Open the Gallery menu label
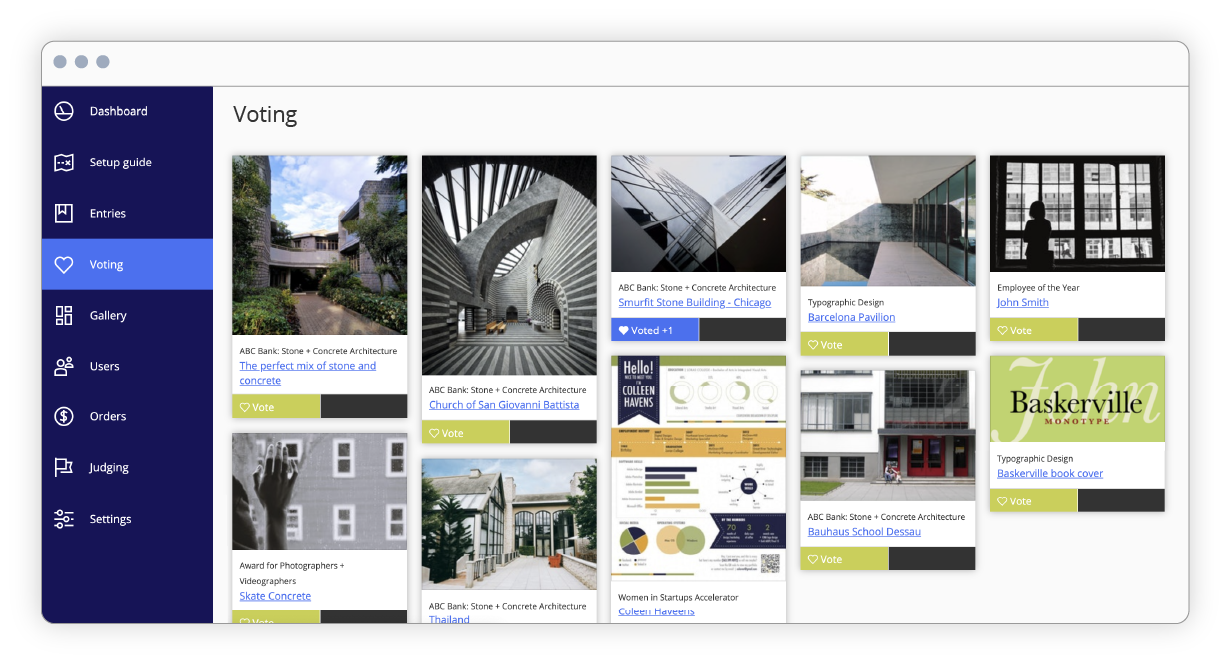The width and height of the screenshot is (1230, 665). click(x=108, y=315)
